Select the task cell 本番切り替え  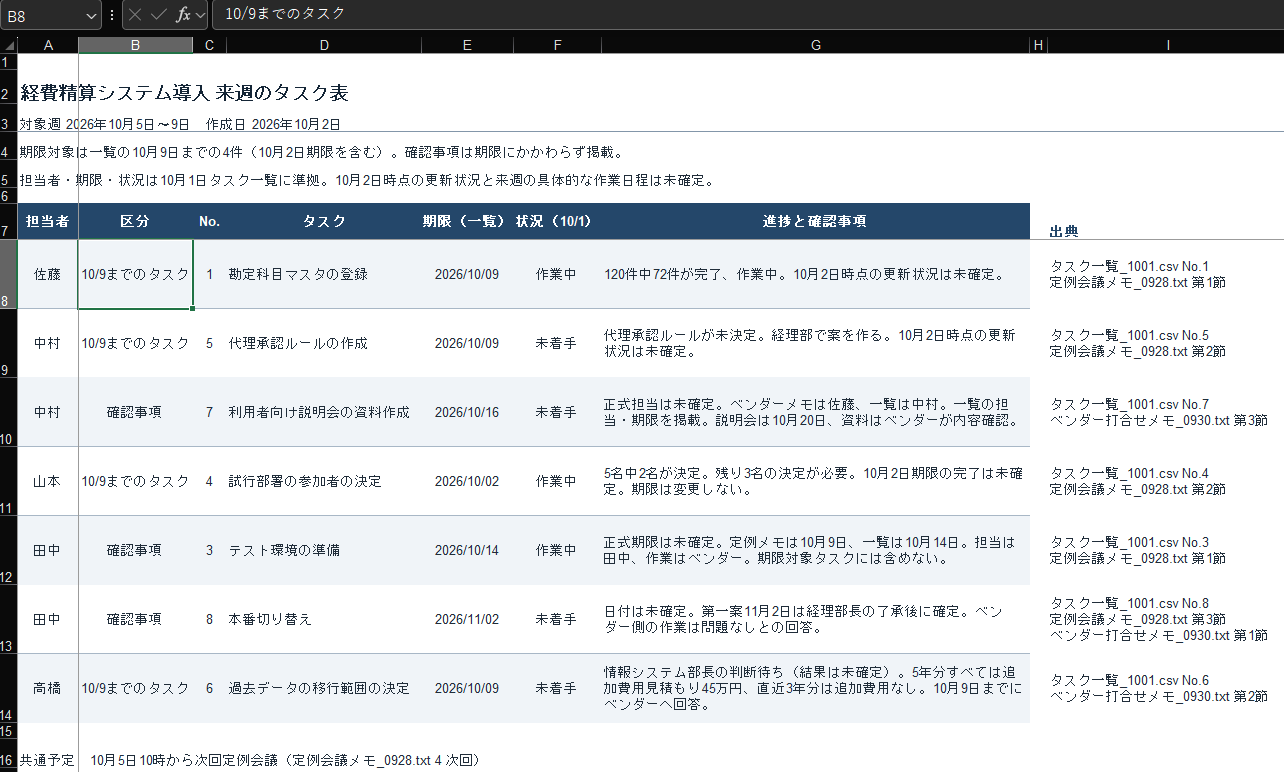[x=324, y=619]
